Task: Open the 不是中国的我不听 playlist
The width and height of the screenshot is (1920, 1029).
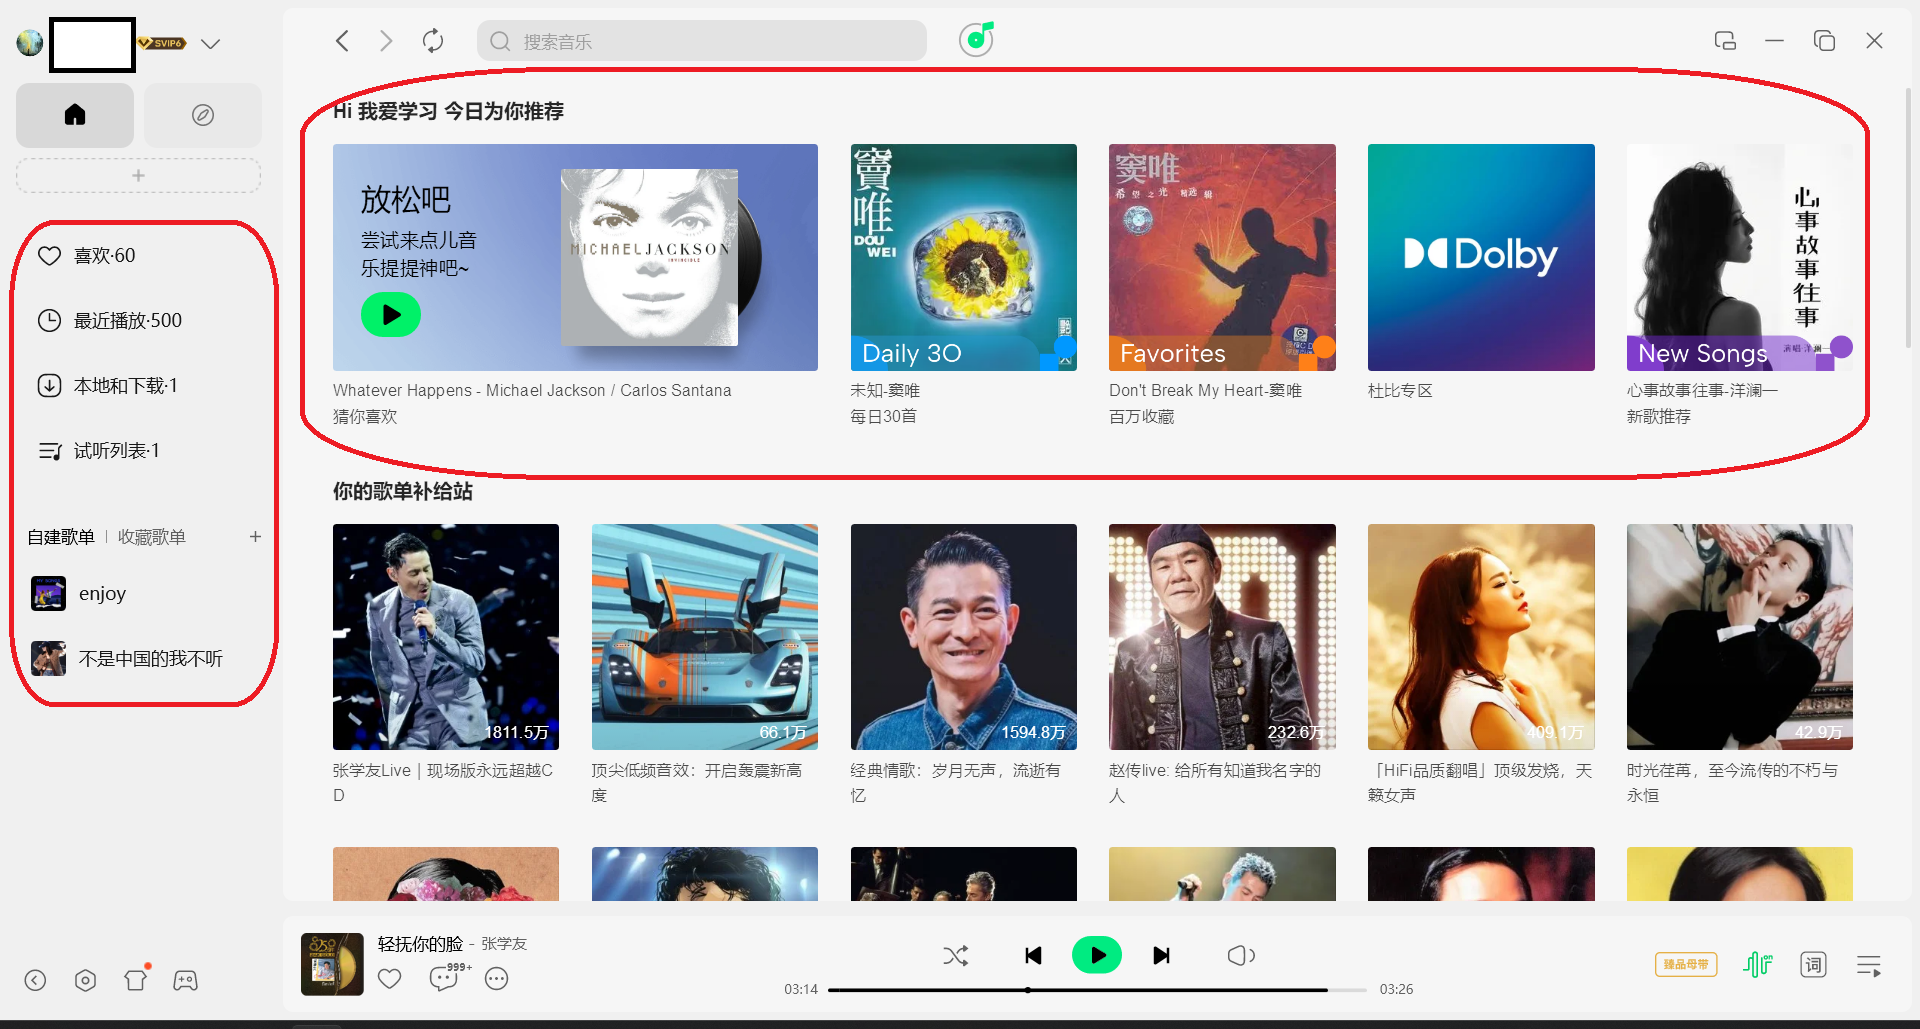Action: pos(127,659)
